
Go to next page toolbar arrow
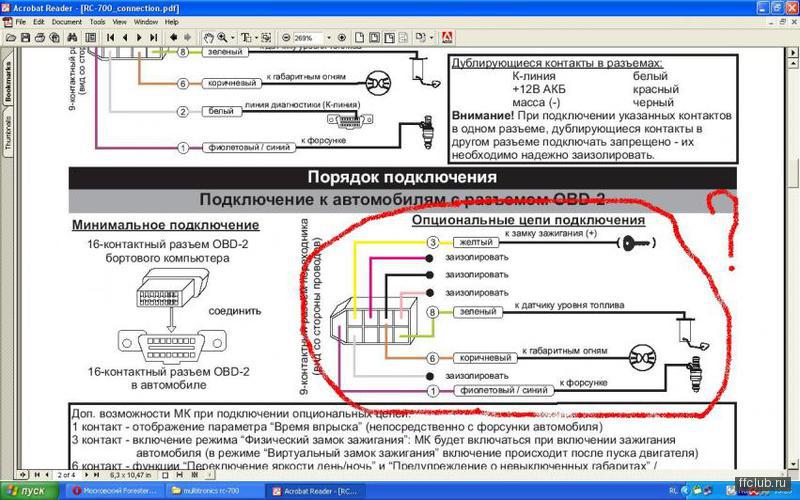coord(139,38)
